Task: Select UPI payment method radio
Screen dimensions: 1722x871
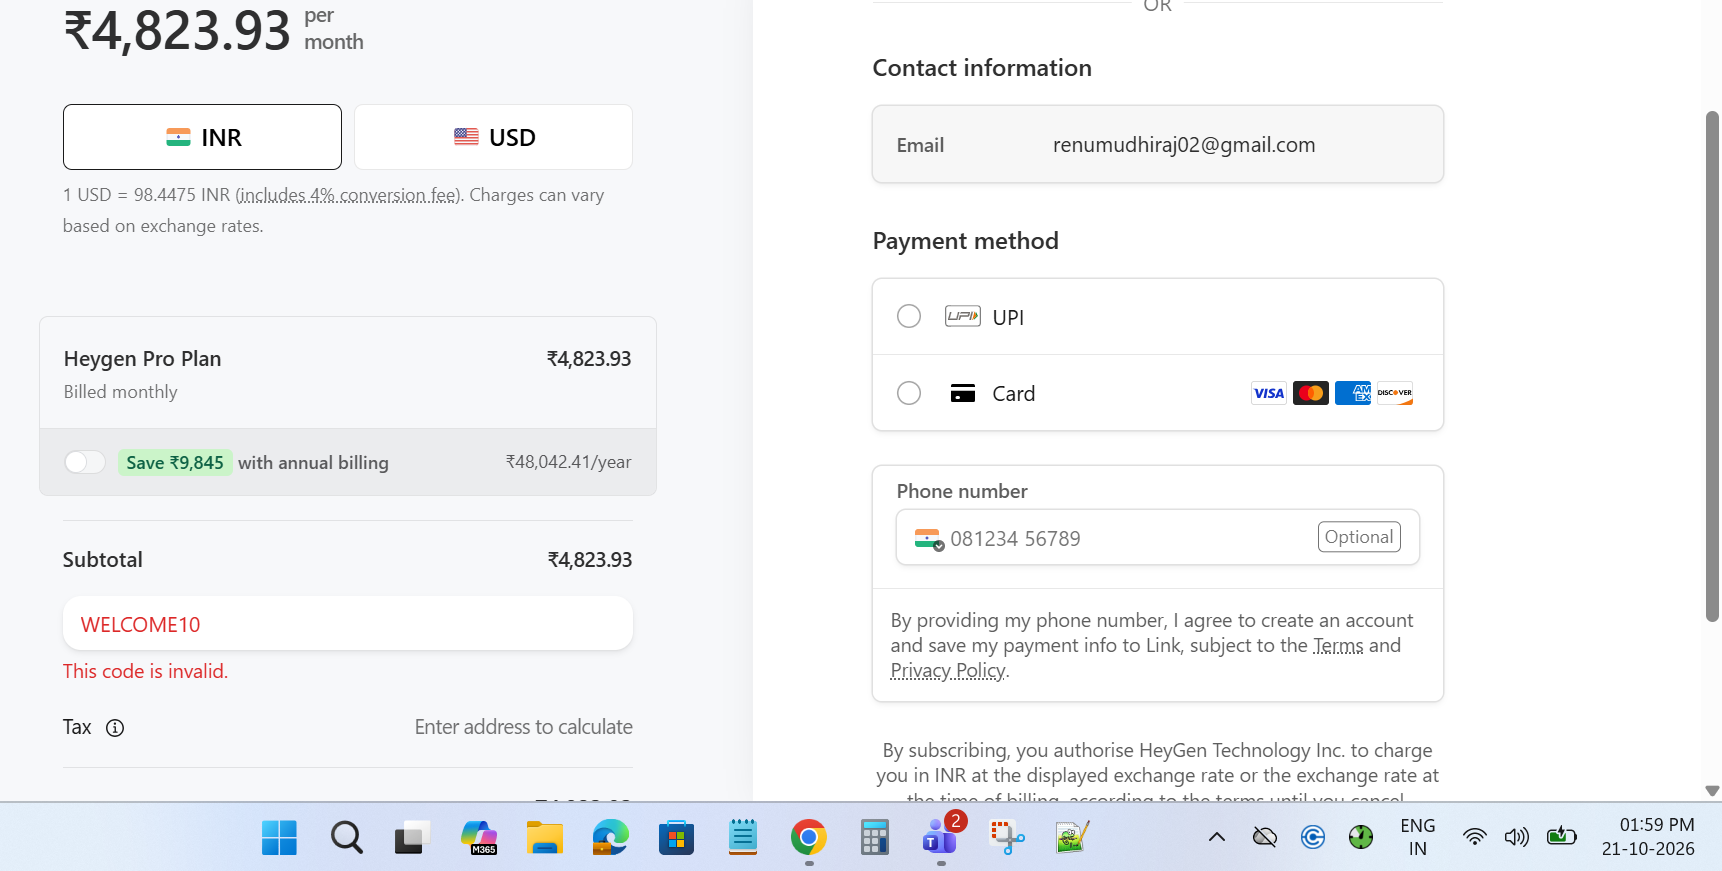Action: [909, 316]
